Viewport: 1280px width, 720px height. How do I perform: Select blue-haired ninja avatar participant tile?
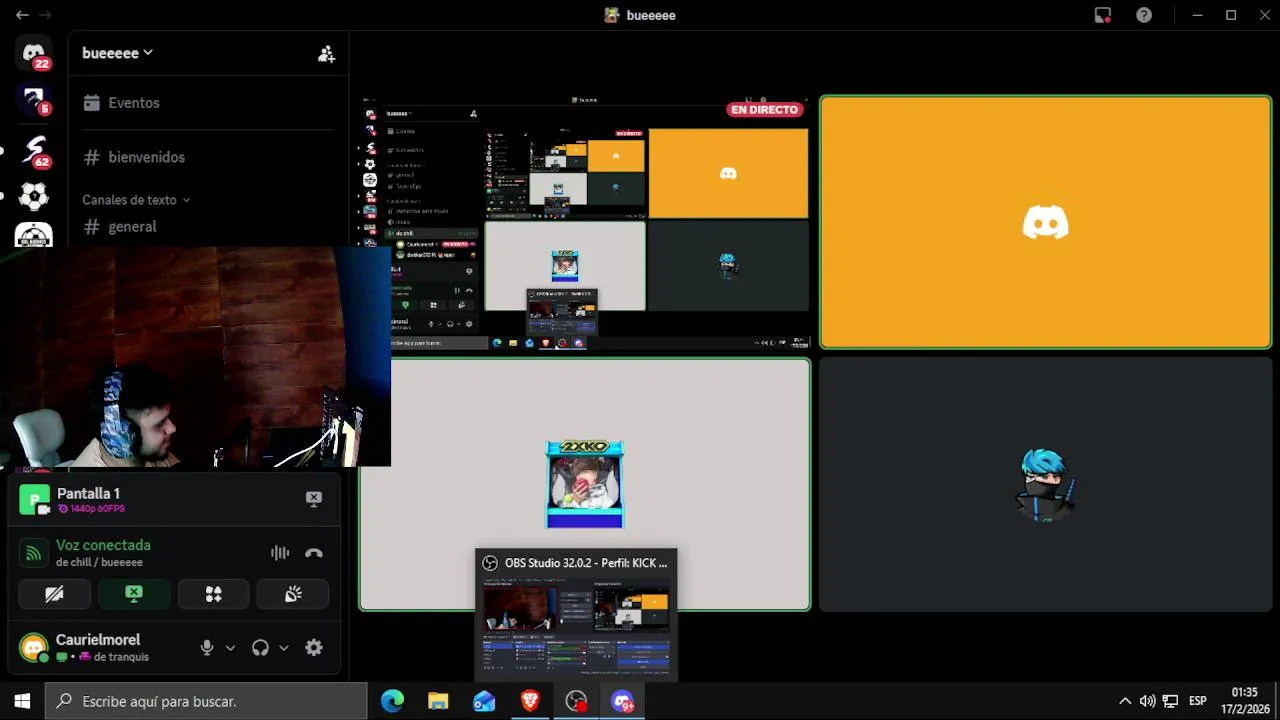click(1046, 485)
